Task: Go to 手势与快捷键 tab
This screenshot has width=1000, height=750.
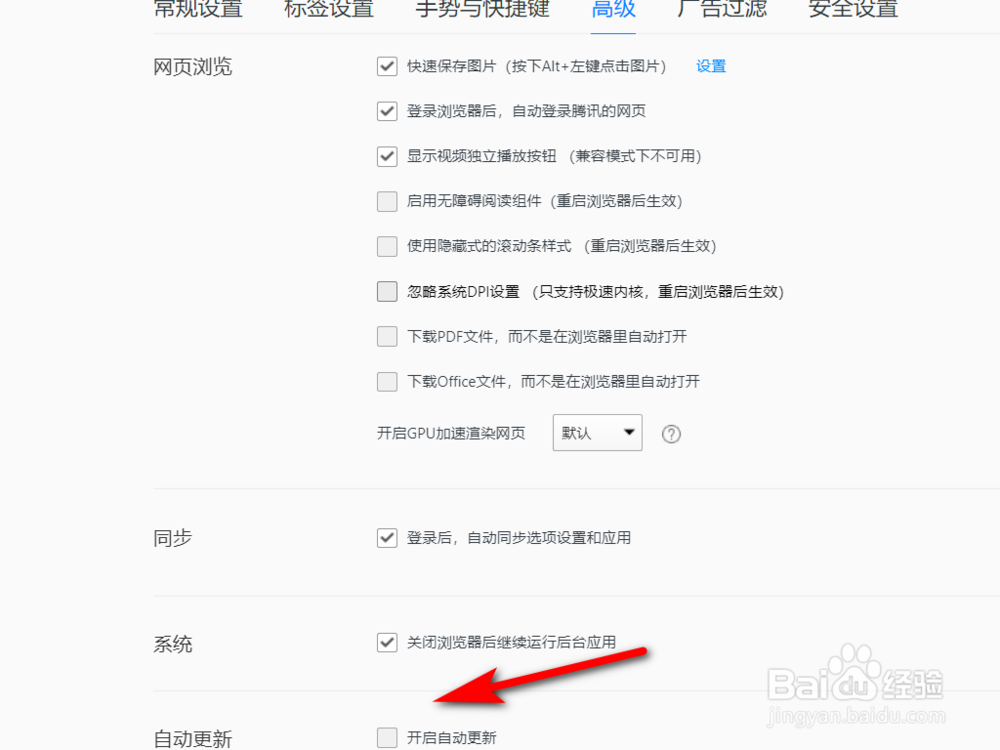Action: [483, 9]
